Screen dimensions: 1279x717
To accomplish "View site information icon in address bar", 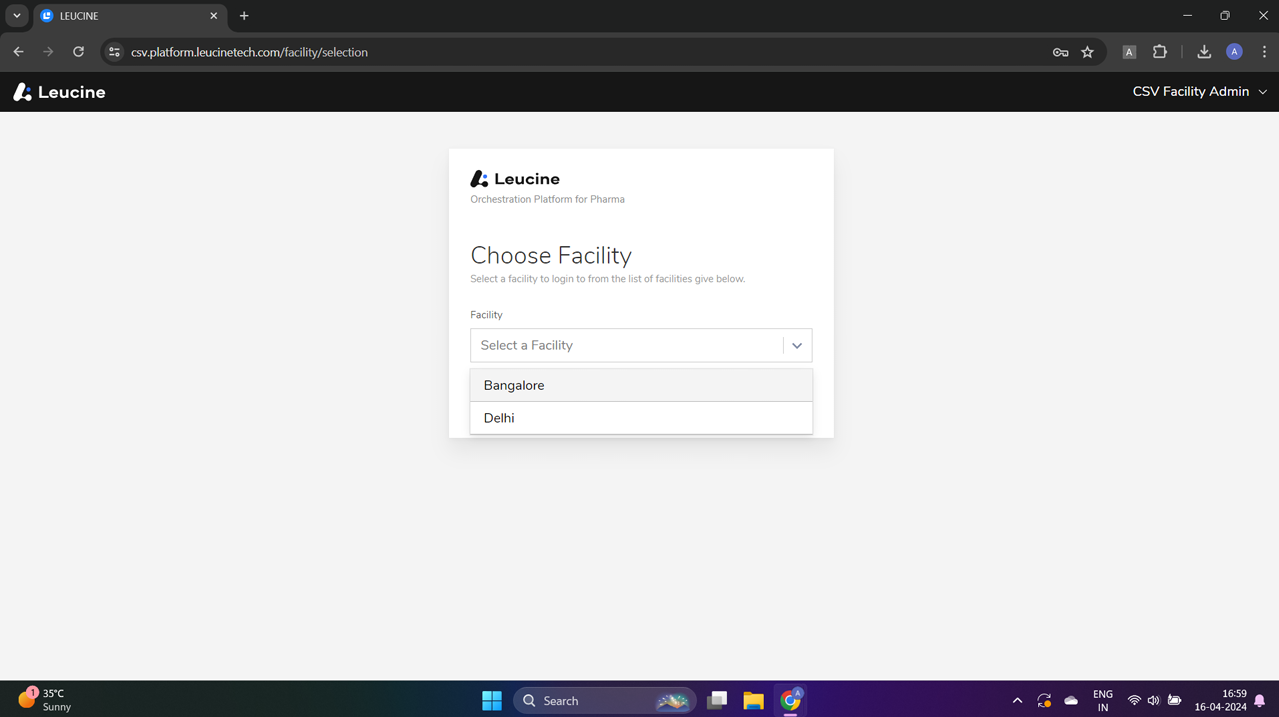I will pos(114,52).
